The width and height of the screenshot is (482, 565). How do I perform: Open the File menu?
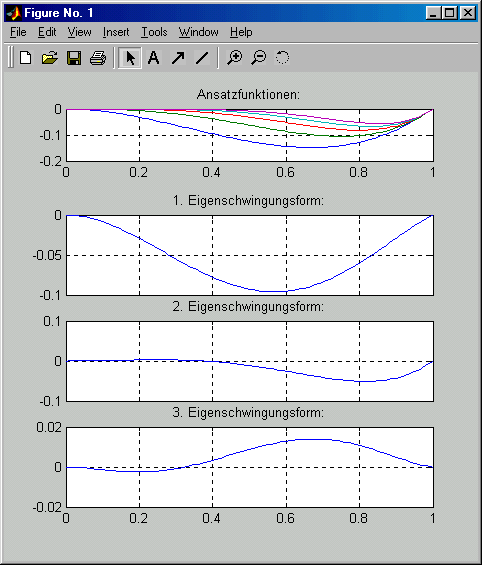[x=18, y=32]
